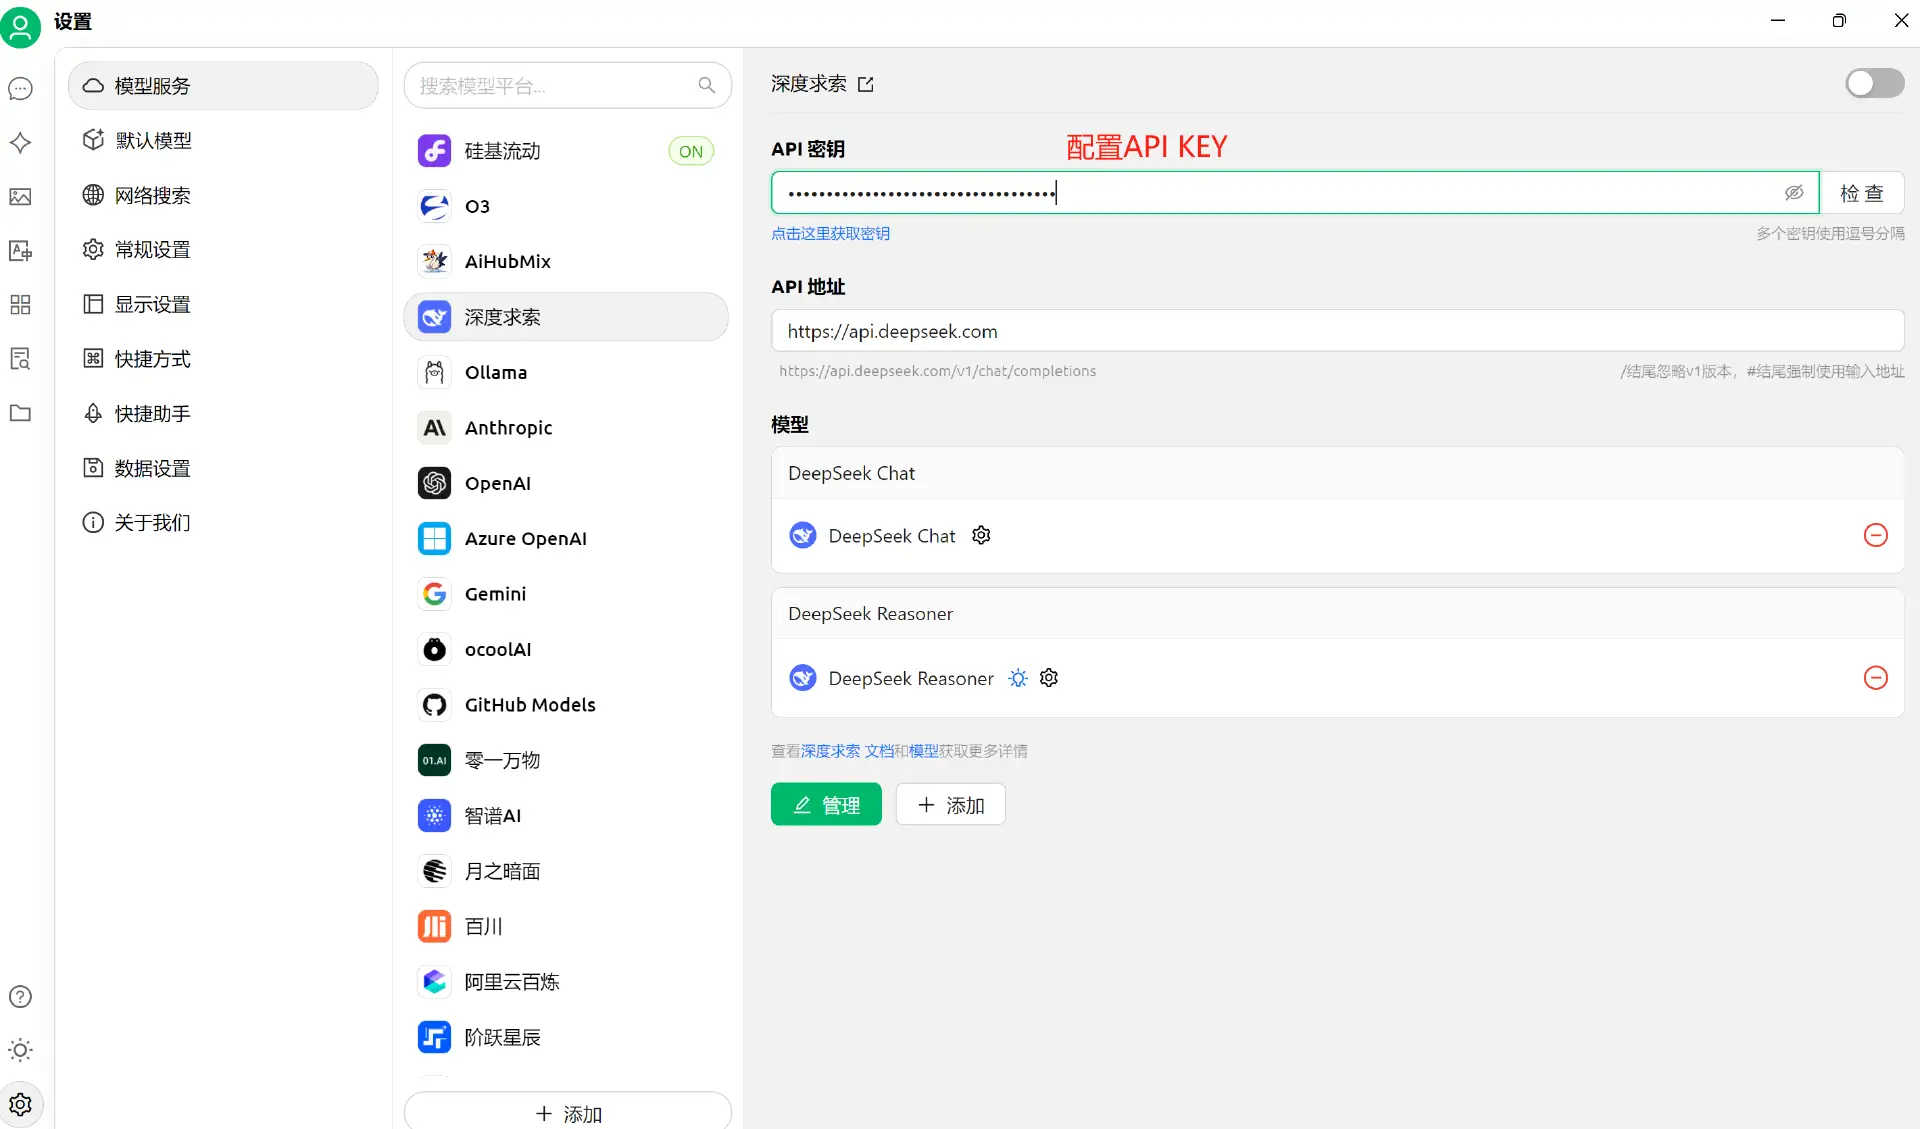Open 默认模型 settings menu
The image size is (1920, 1129).
[x=223, y=140]
